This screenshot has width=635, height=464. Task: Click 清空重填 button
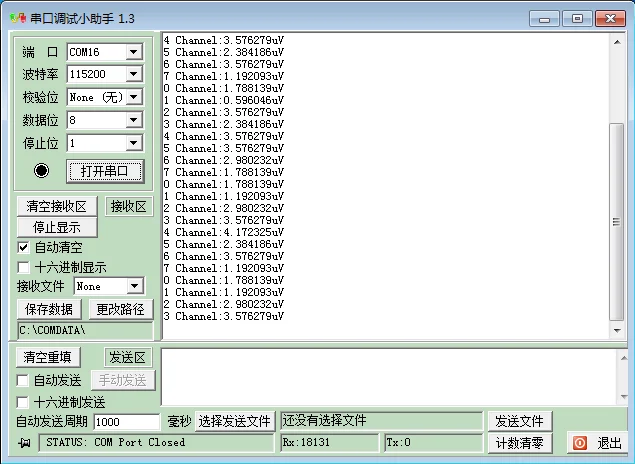pyautogui.click(x=48, y=357)
